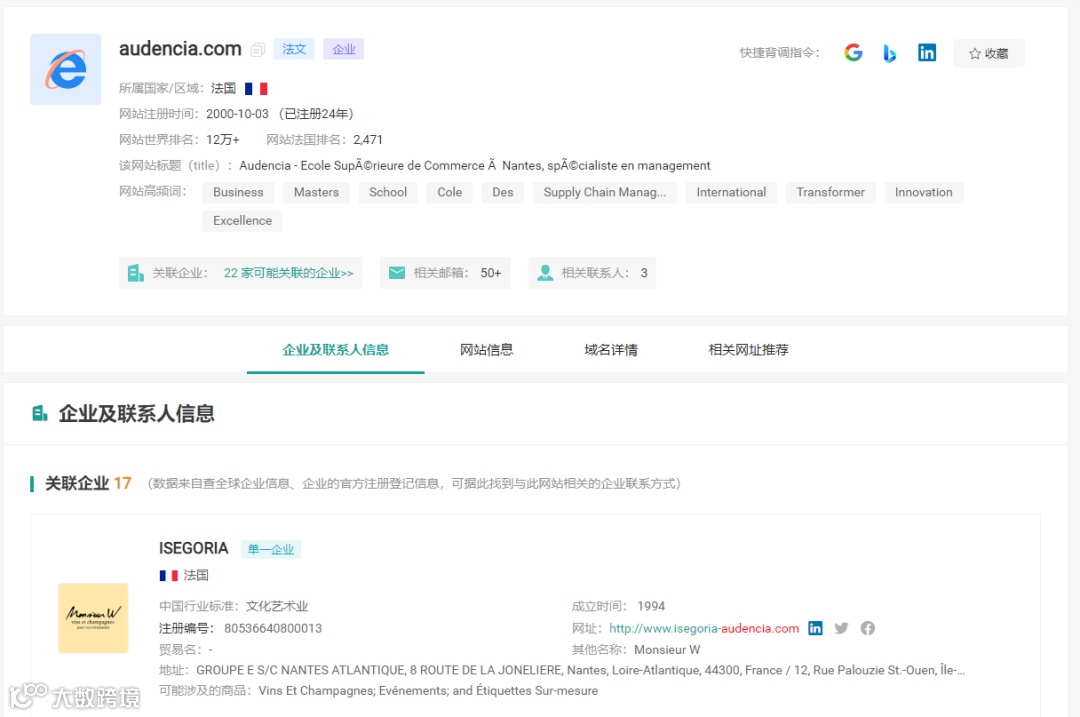Click the 关联企业 building icon

coord(136,273)
